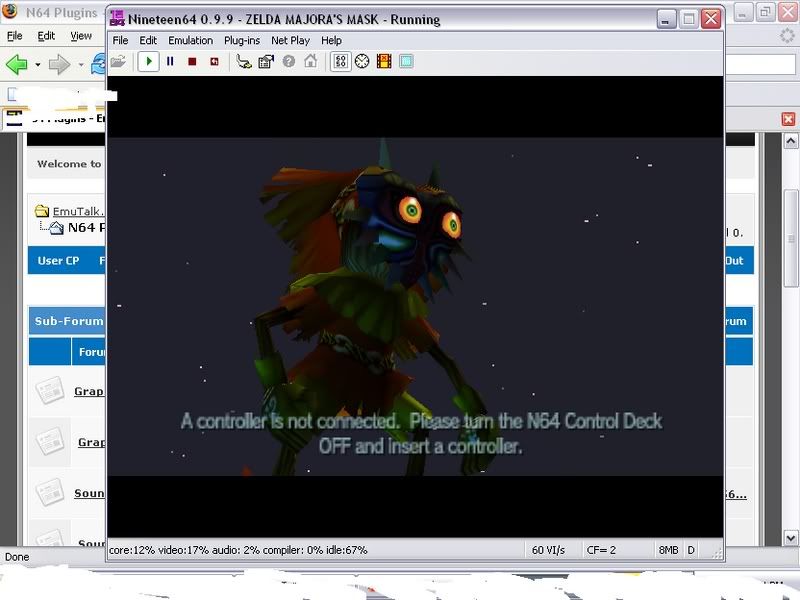This screenshot has width=800, height=600.
Task: Click '60 VI/s' in the status bar
Action: (548, 550)
